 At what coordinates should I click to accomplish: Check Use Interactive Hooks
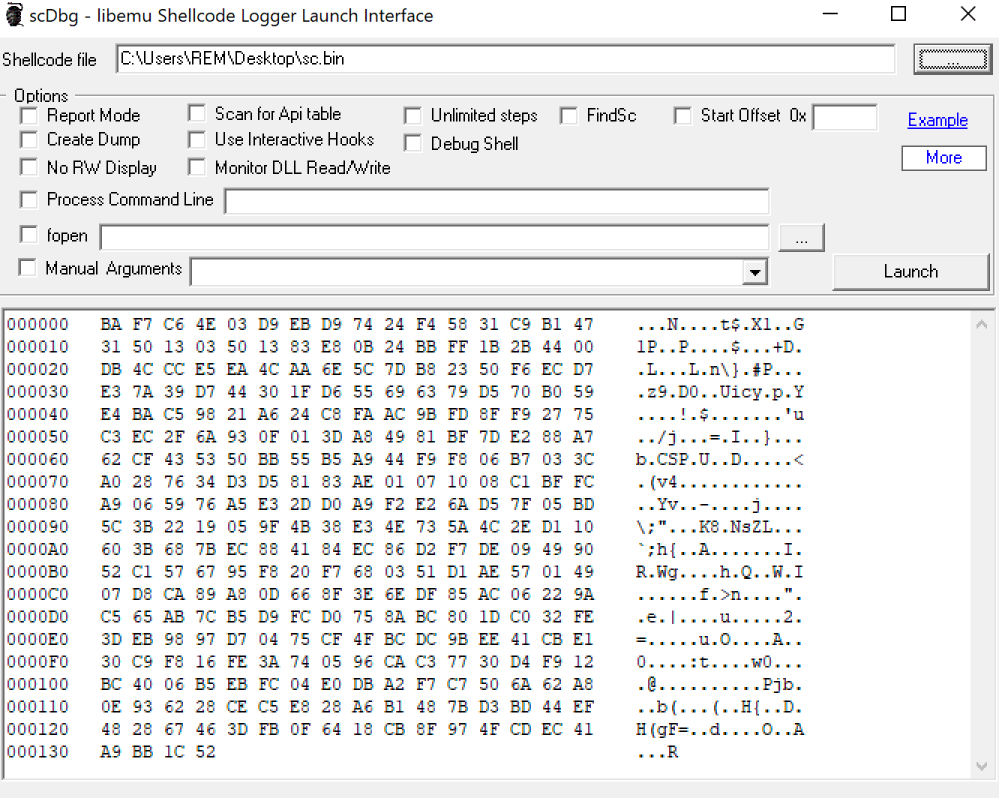(197, 140)
